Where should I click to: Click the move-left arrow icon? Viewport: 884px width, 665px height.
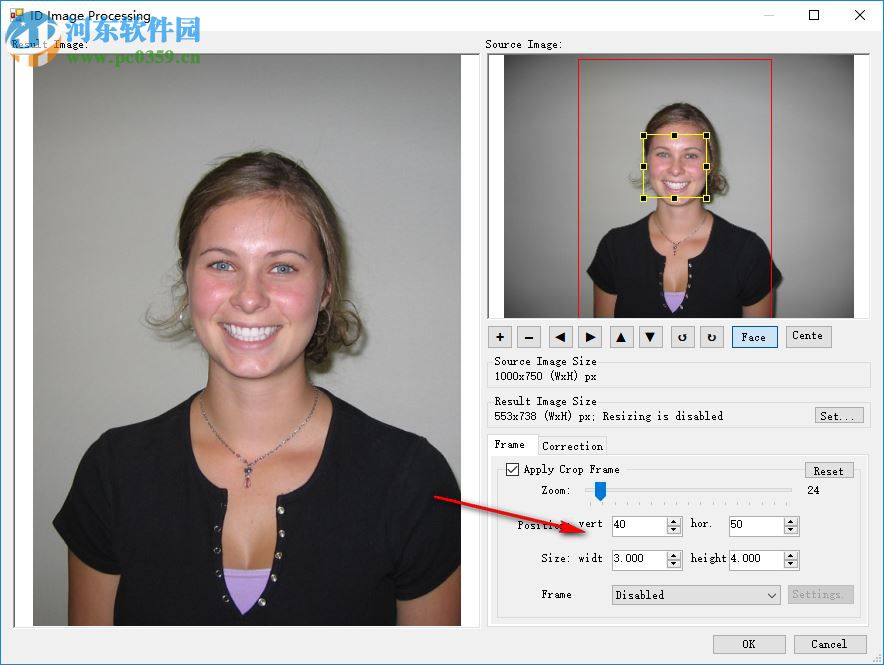point(560,337)
